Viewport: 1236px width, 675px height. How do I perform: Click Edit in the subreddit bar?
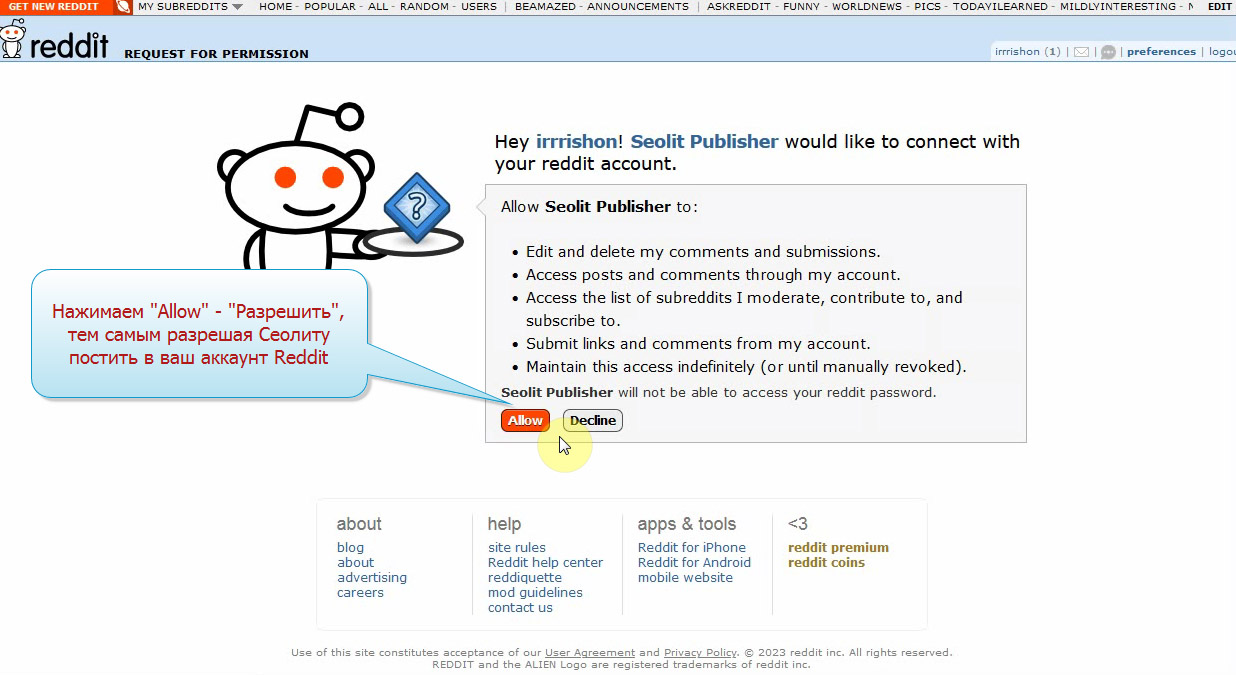point(1219,7)
